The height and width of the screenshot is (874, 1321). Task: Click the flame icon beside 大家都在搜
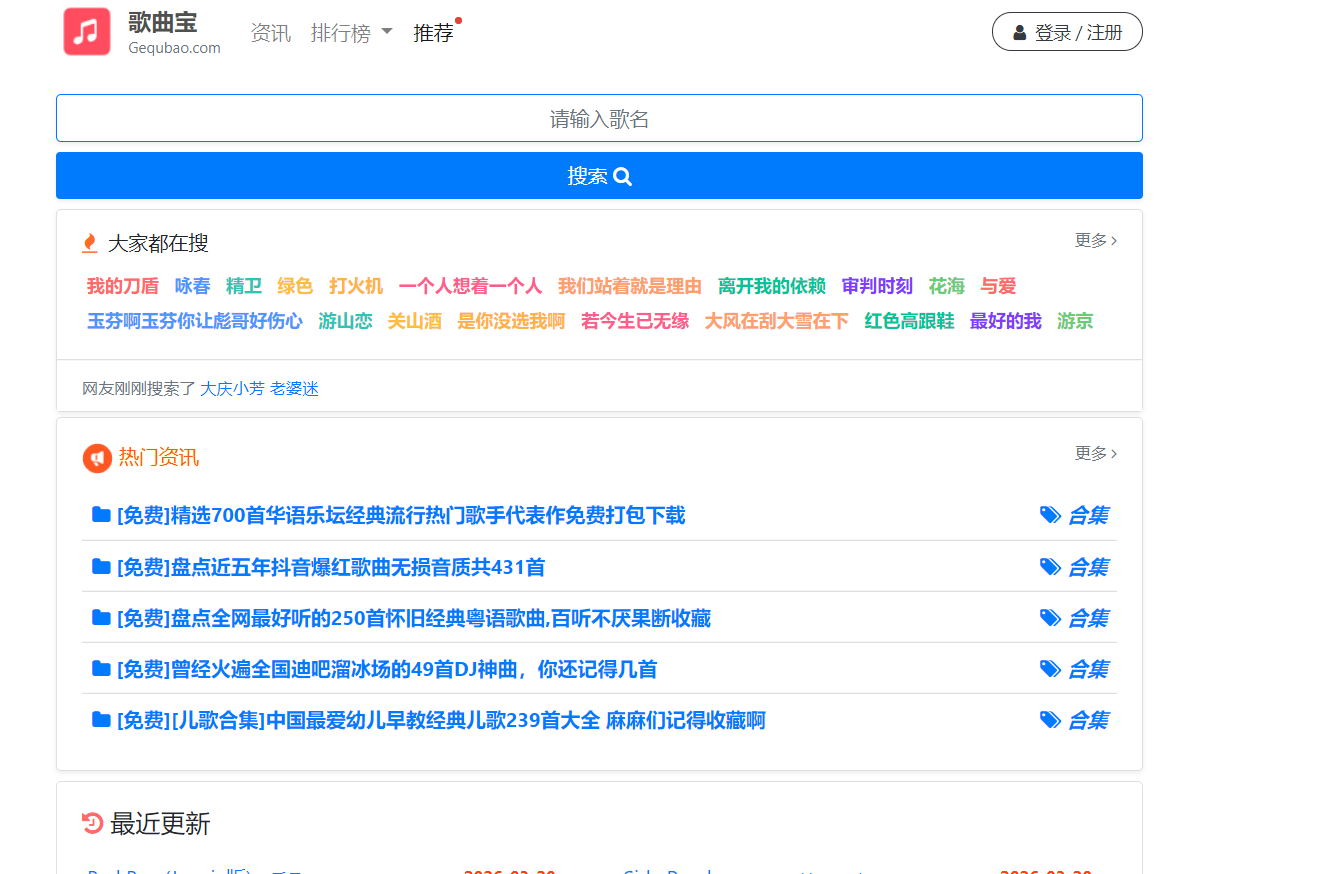[x=90, y=243]
